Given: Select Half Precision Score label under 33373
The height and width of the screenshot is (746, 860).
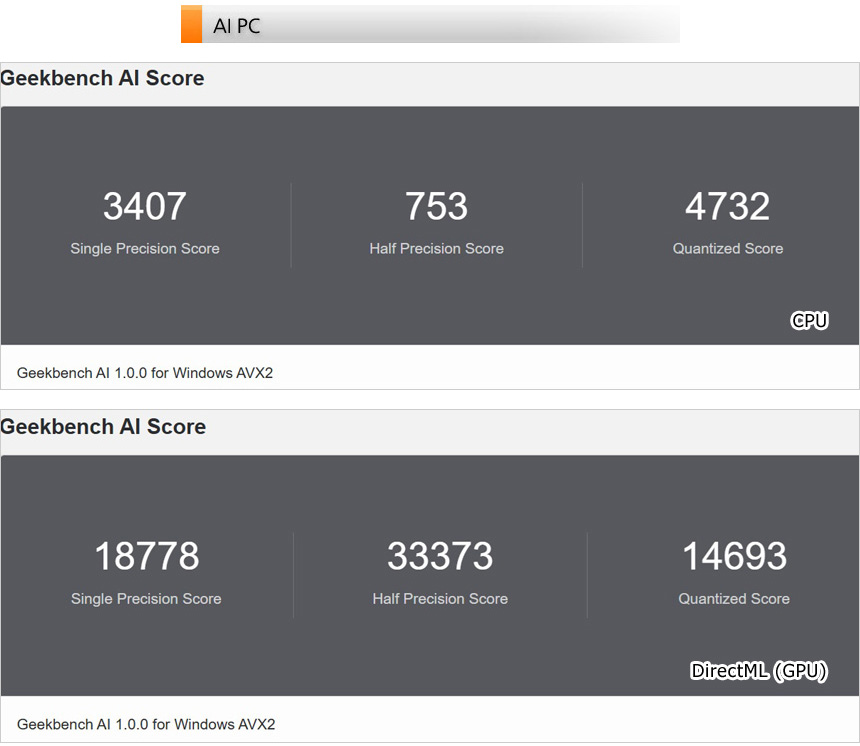Looking at the screenshot, I should click(x=440, y=599).
